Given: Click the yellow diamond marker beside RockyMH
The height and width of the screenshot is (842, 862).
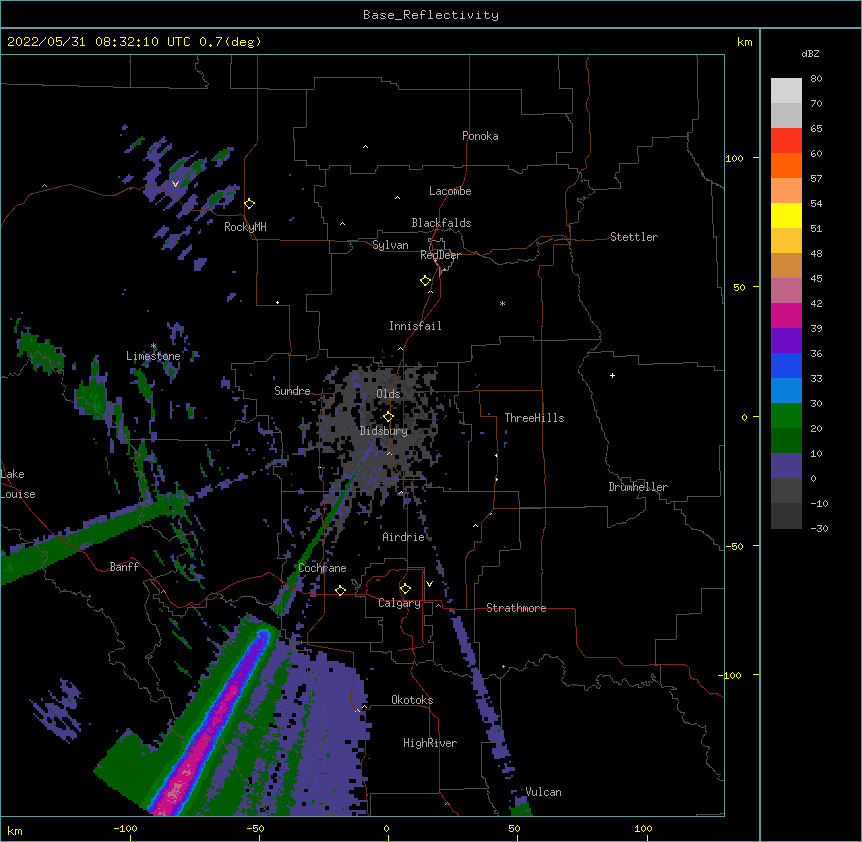Looking at the screenshot, I should (250, 204).
